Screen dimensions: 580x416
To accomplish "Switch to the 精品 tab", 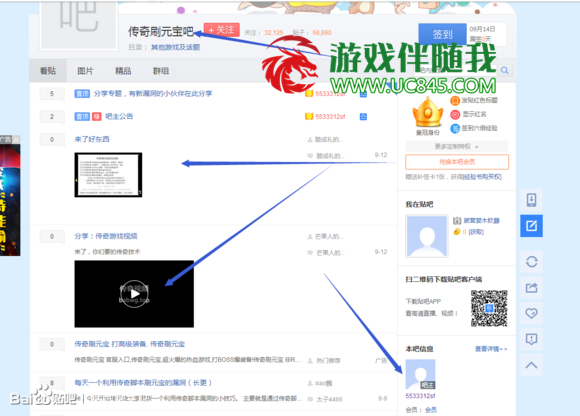I will coord(123,71).
